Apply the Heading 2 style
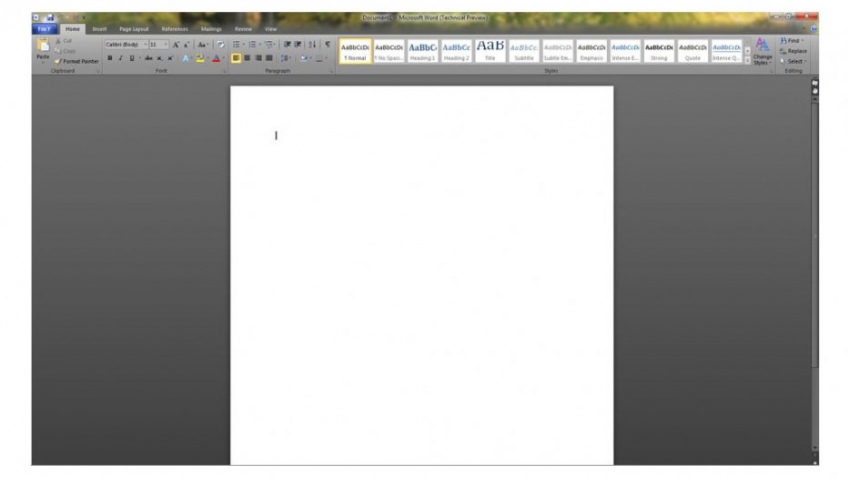The height and width of the screenshot is (477, 848). pos(456,51)
